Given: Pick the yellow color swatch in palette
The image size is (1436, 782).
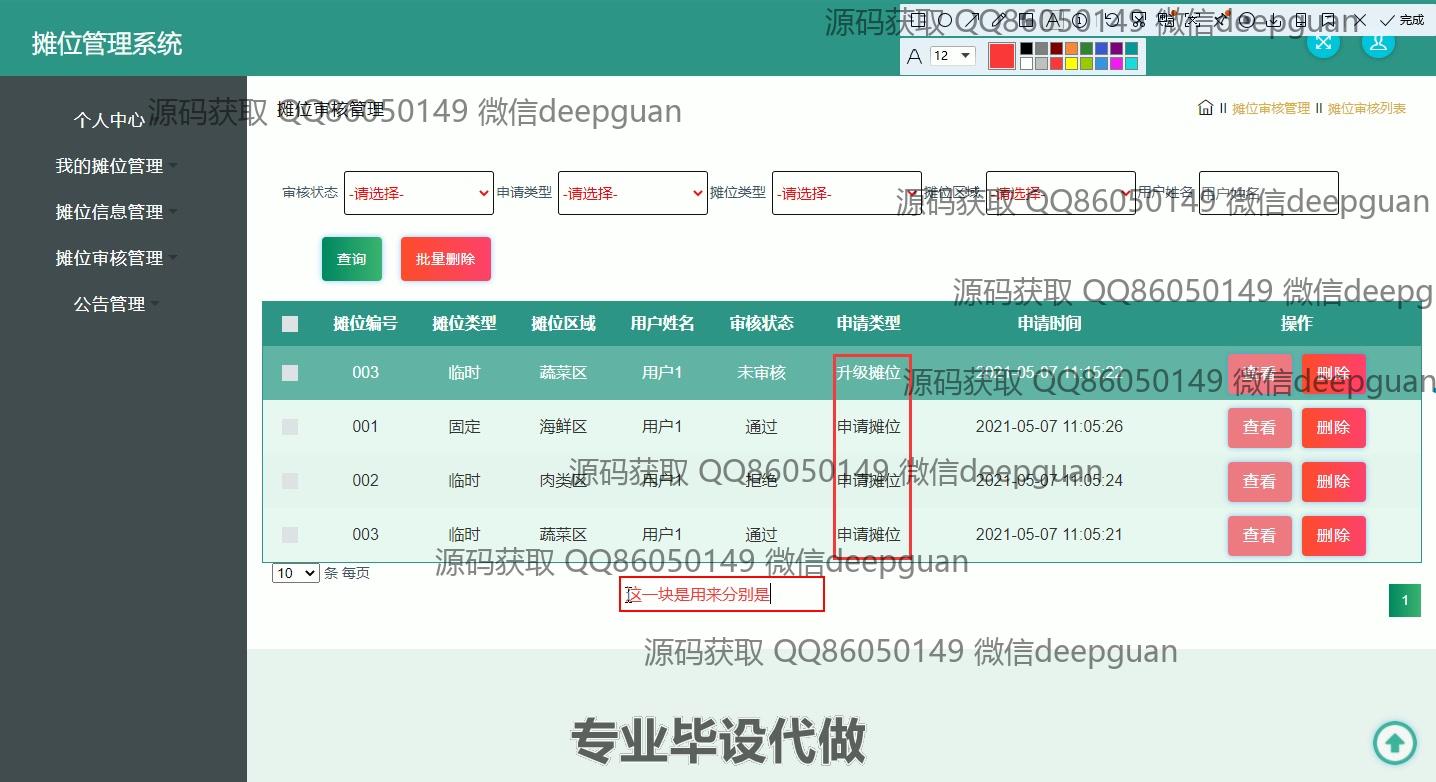Looking at the screenshot, I should point(1071,64).
